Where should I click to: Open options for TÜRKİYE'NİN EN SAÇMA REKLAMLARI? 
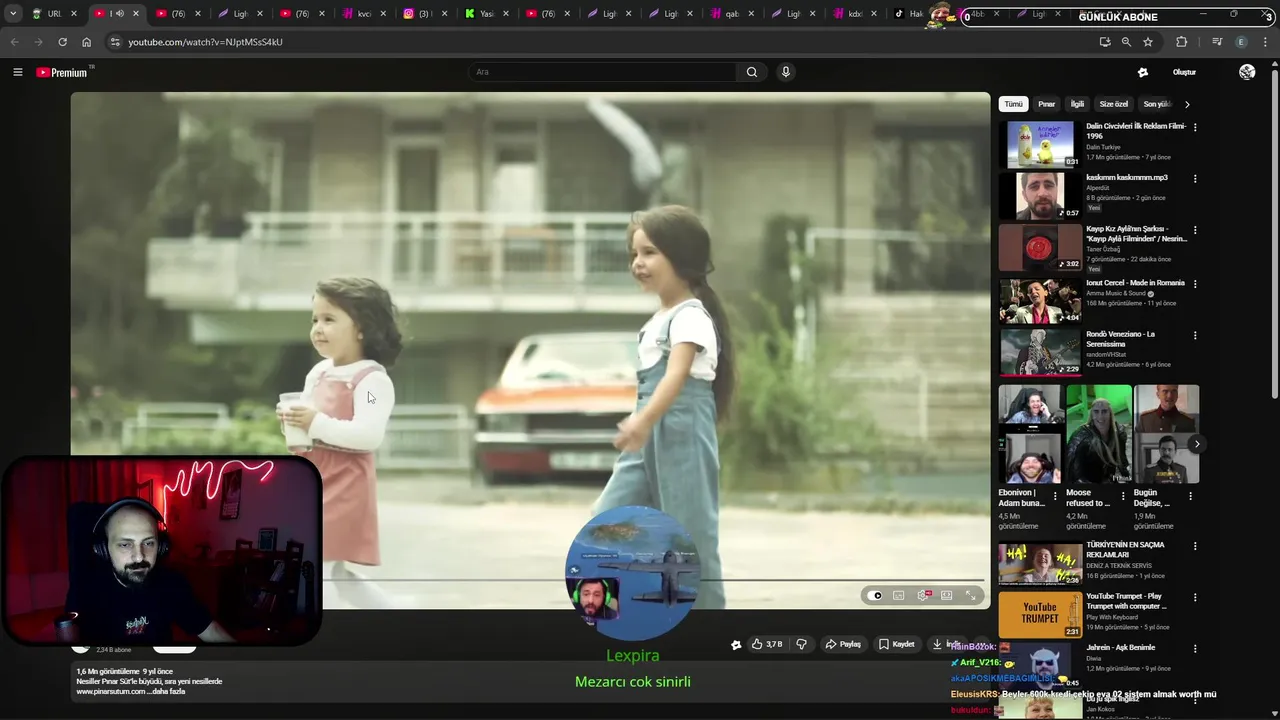tap(1195, 546)
